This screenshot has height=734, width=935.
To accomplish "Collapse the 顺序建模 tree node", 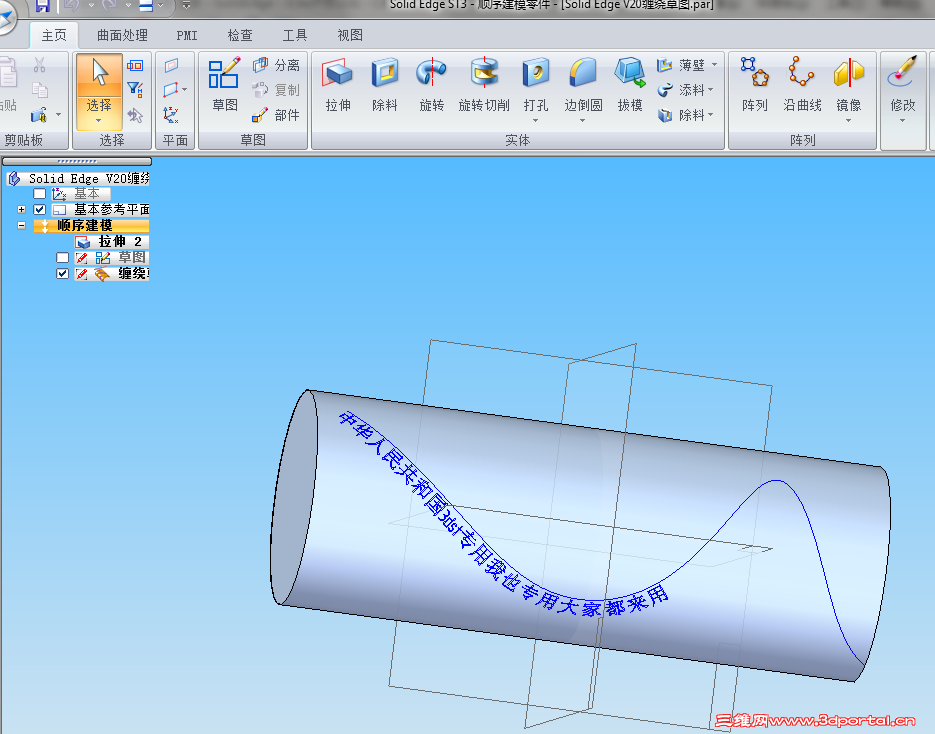I will (21, 225).
